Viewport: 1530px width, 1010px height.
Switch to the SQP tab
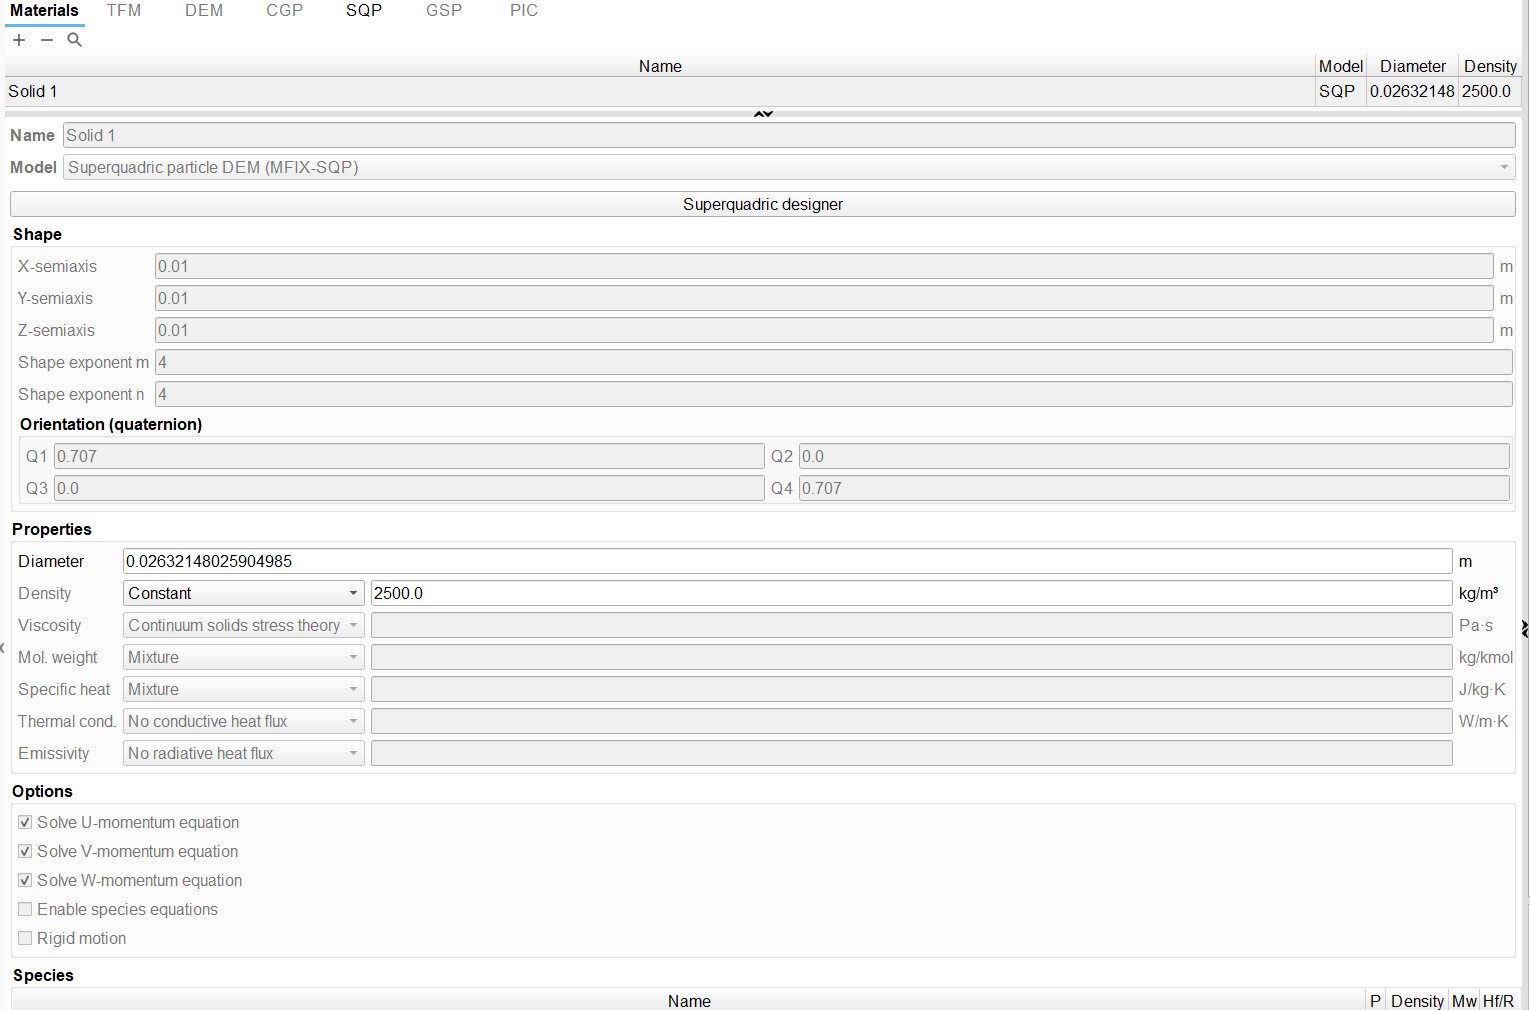point(364,11)
